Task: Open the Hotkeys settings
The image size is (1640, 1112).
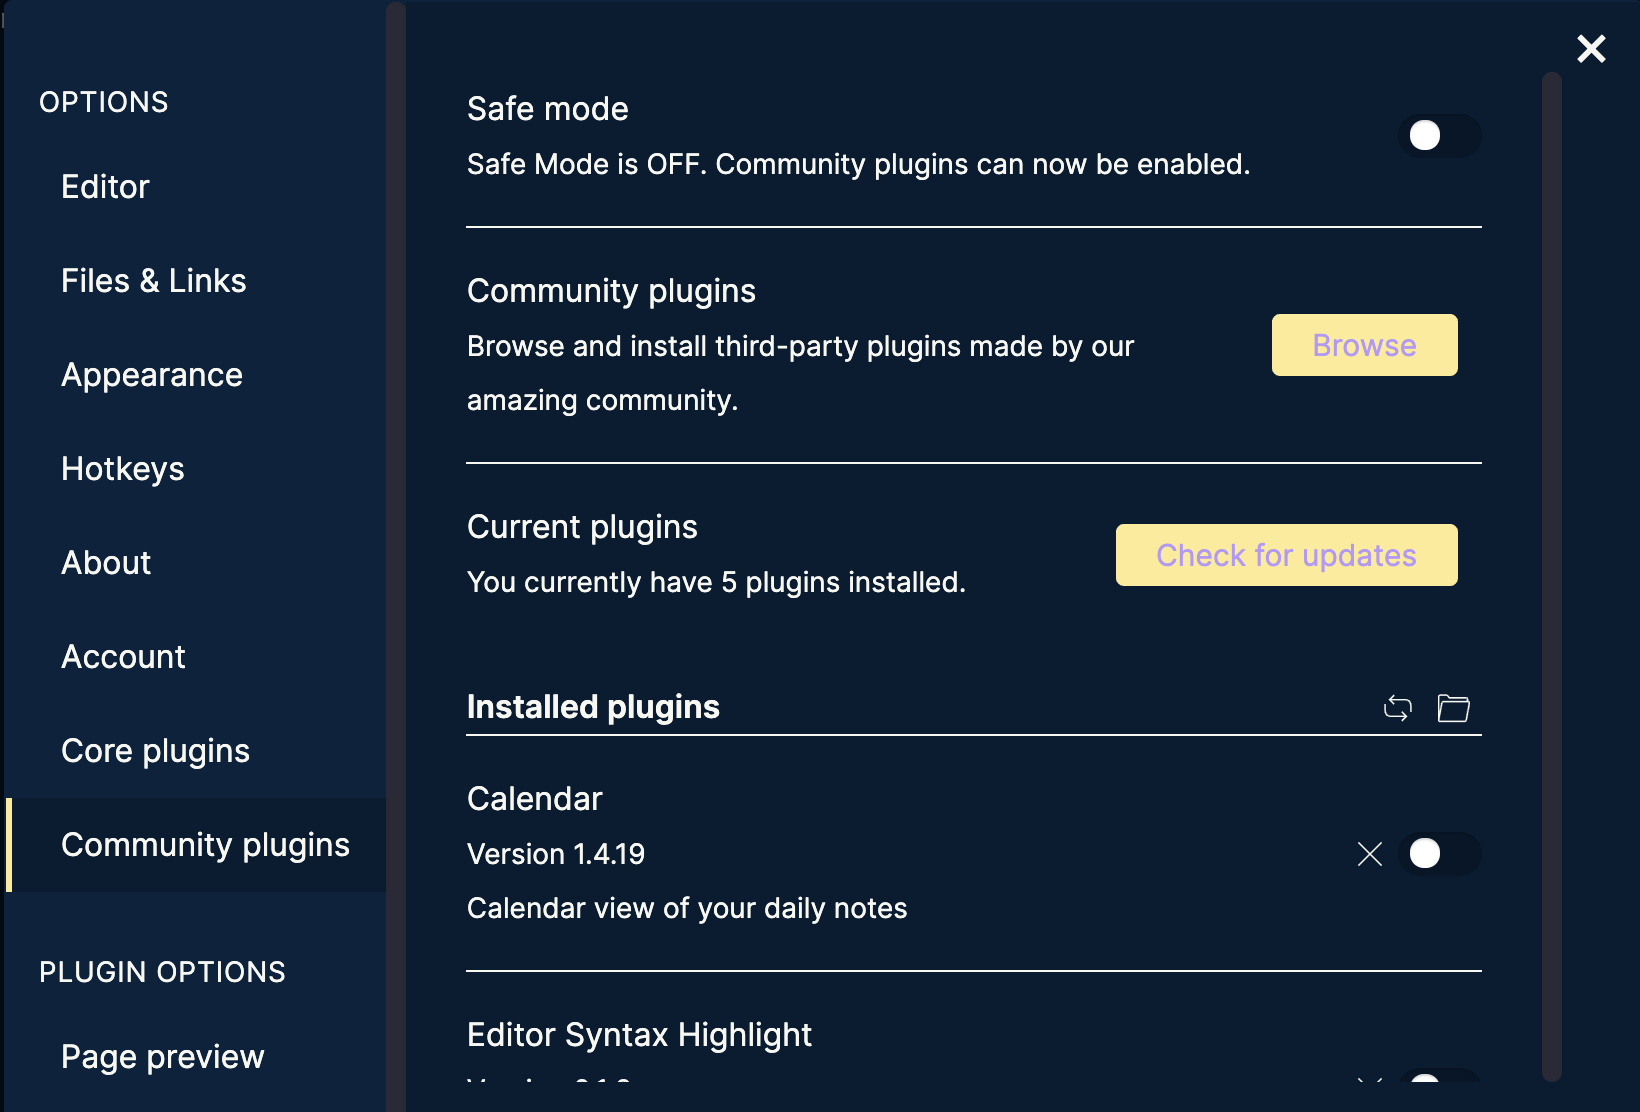Action: 122,468
